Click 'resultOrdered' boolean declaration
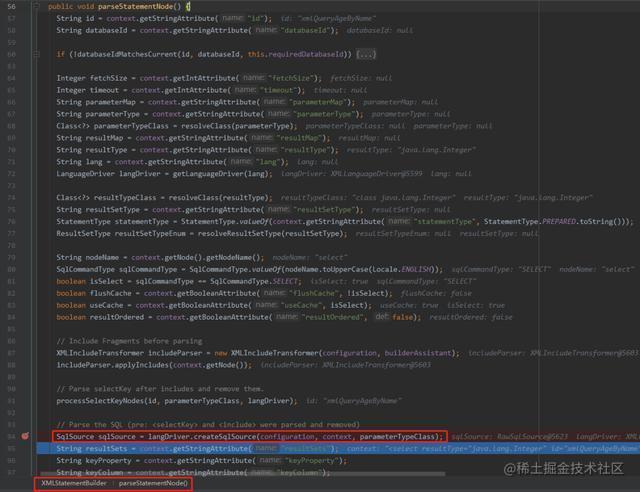 [x=117, y=317]
